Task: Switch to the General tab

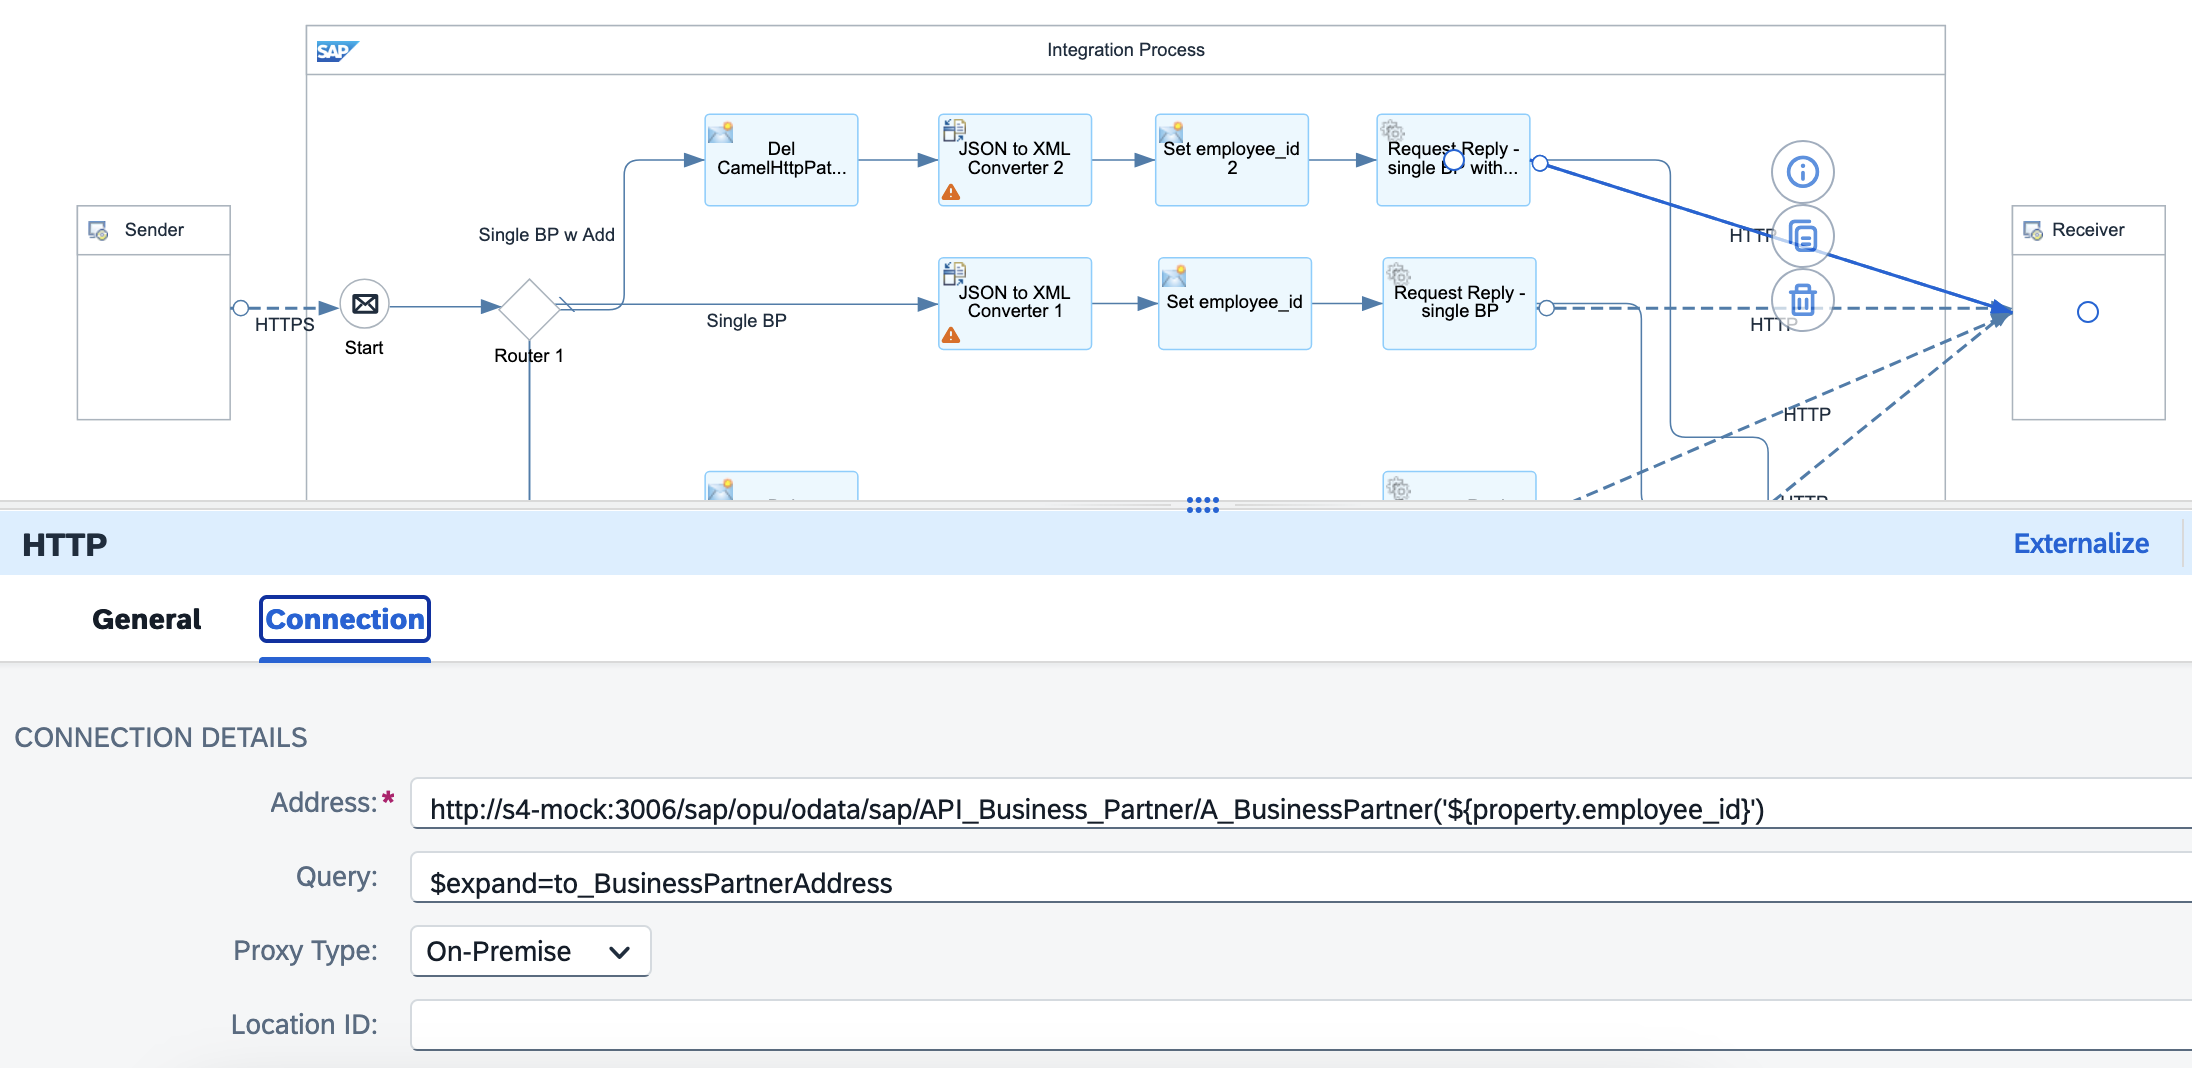Action: click(147, 620)
